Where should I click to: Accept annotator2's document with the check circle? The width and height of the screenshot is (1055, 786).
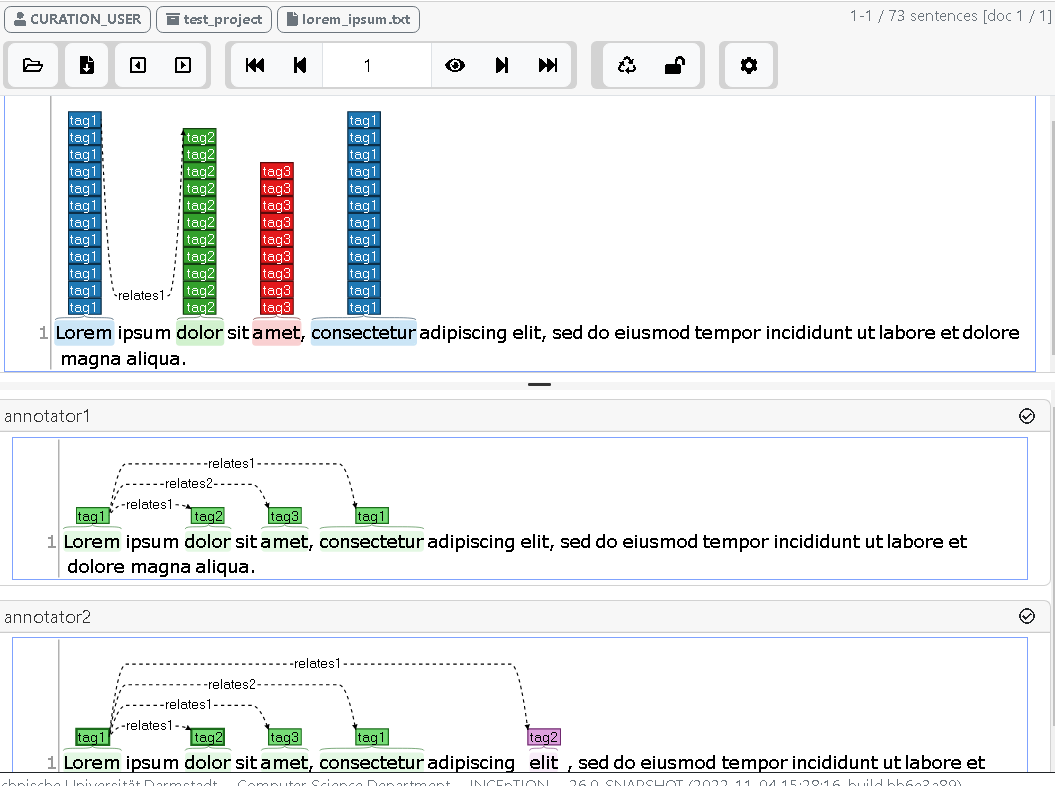(1026, 617)
